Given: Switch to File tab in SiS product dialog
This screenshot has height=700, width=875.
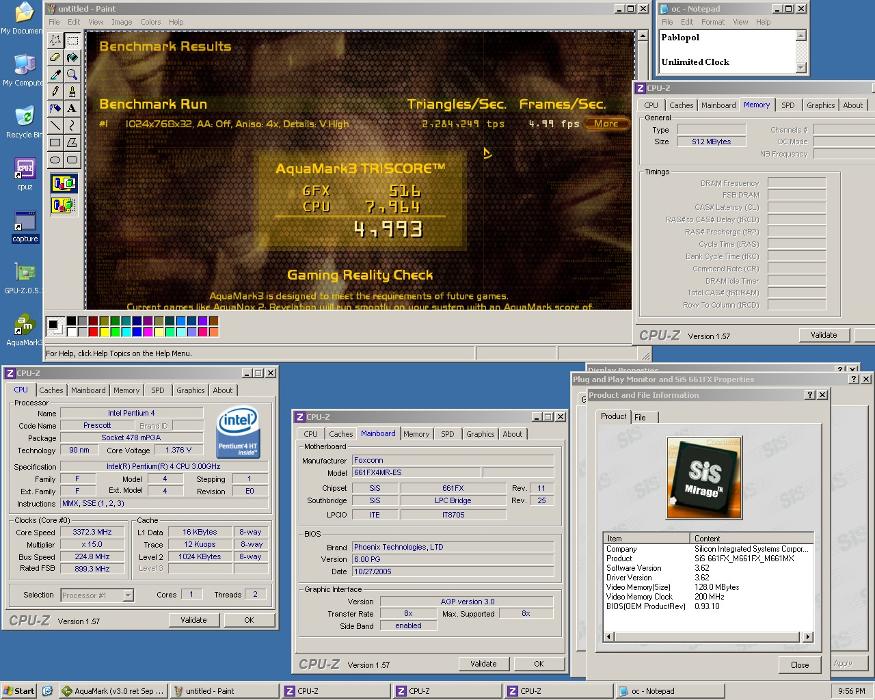Looking at the screenshot, I should pos(640,417).
